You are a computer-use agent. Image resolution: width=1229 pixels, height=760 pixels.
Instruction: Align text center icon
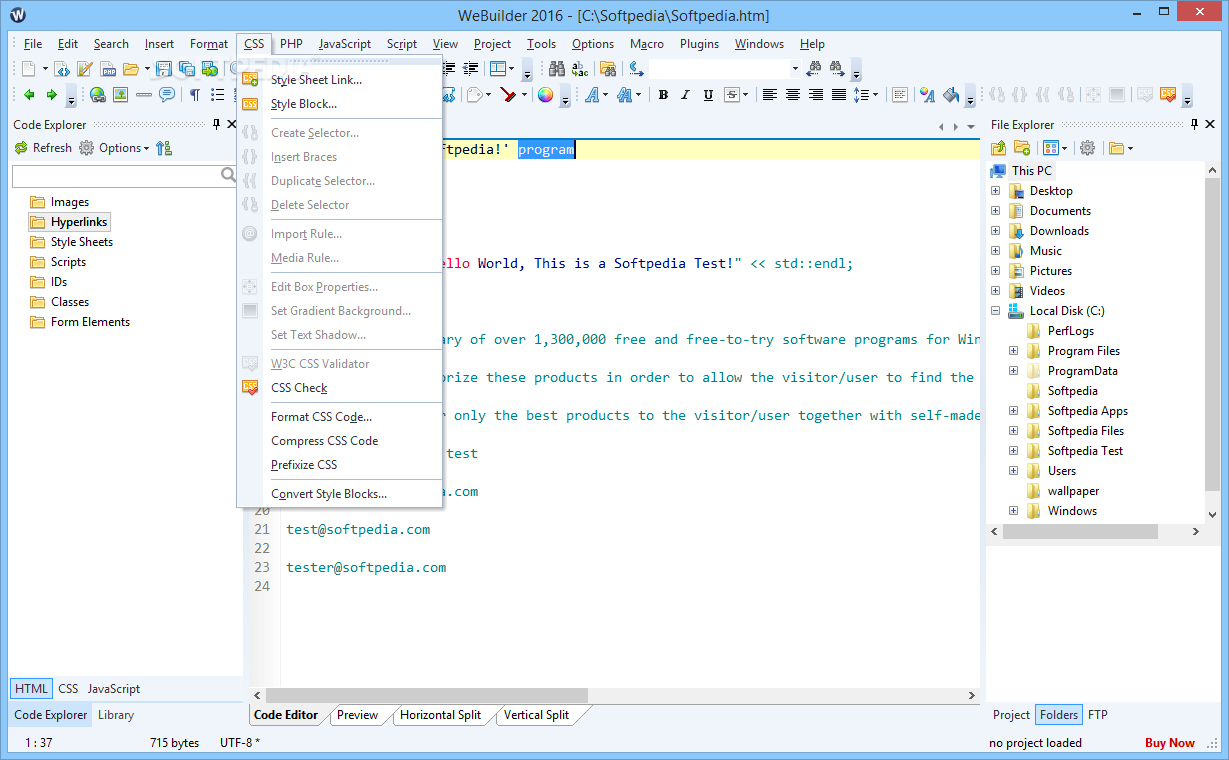tap(792, 95)
